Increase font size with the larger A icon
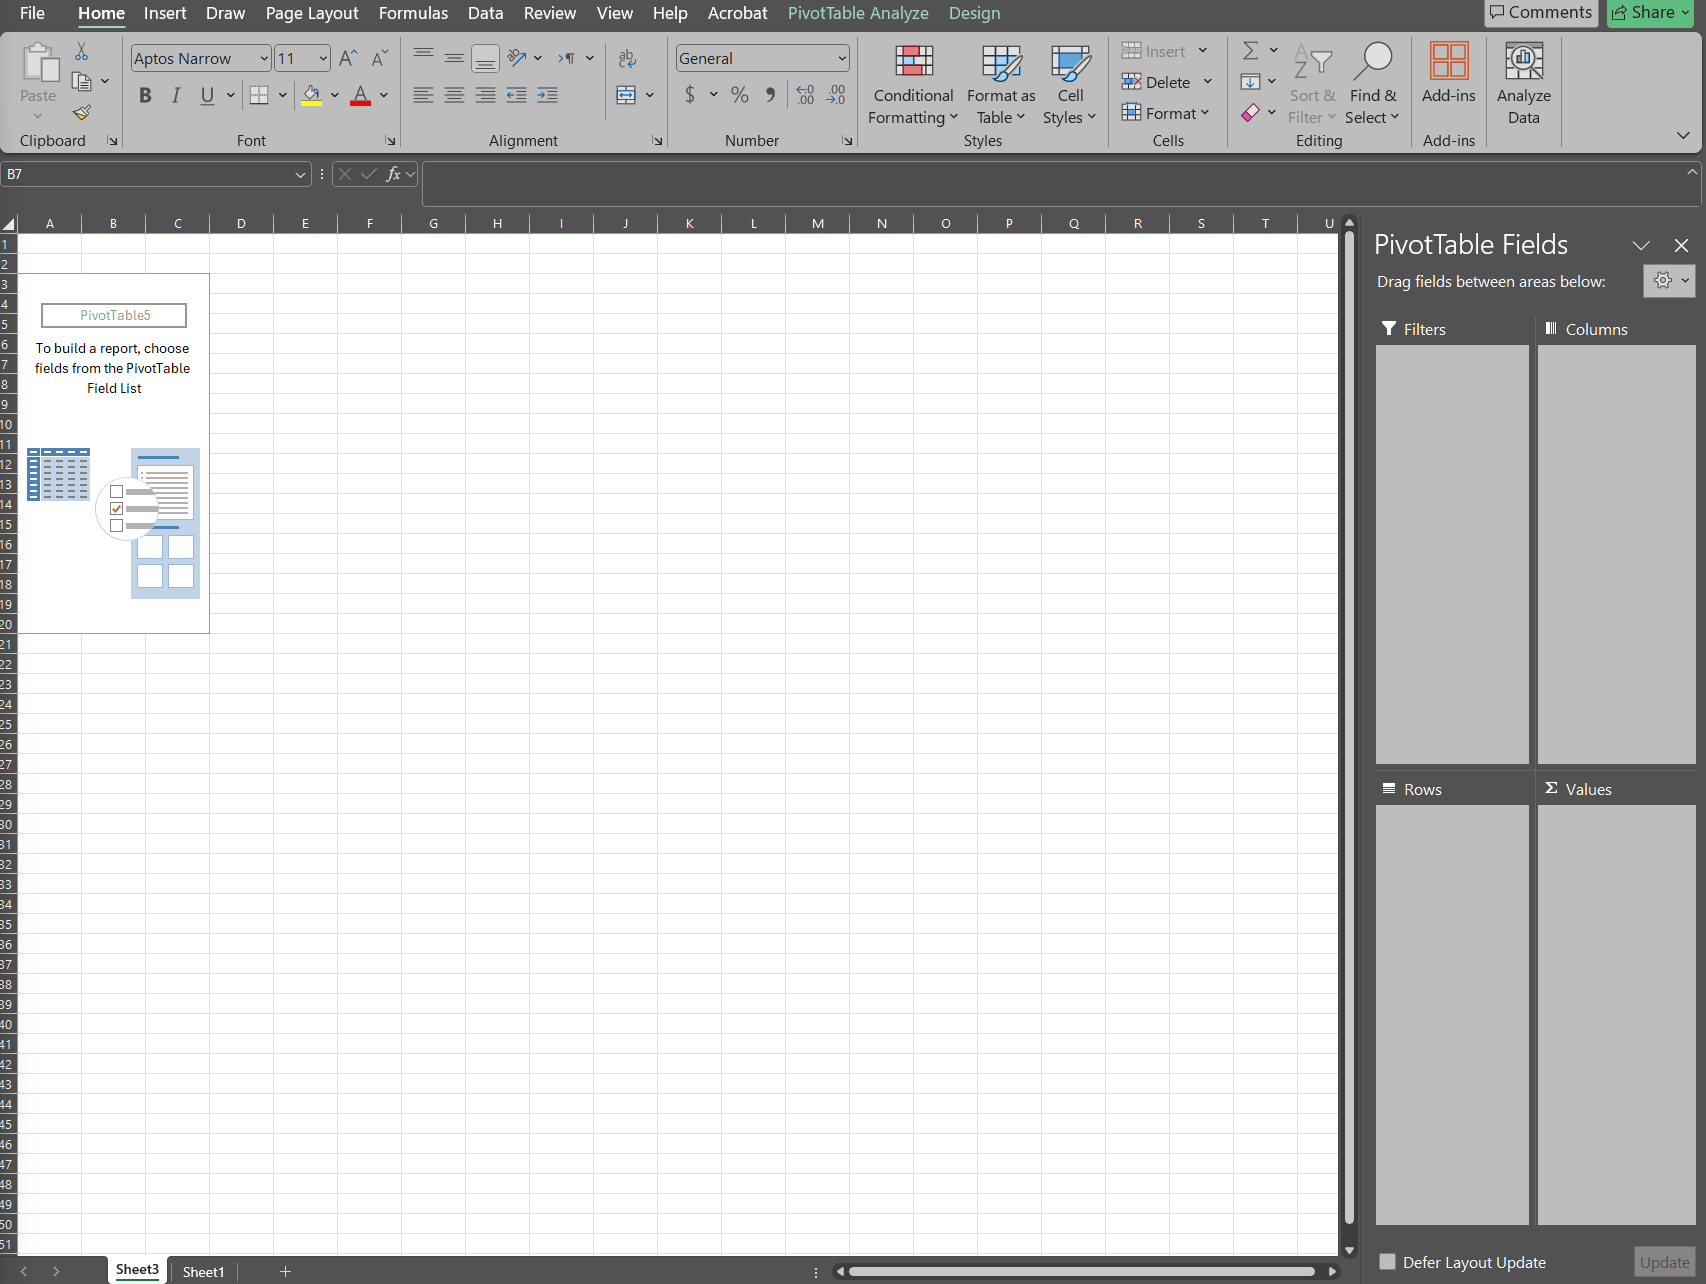This screenshot has width=1706, height=1284. point(348,58)
